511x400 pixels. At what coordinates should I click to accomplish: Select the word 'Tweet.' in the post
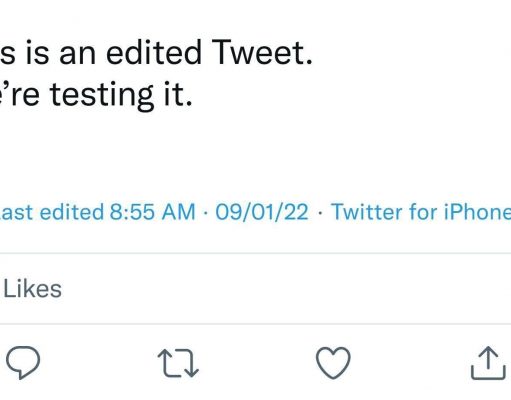click(x=262, y=52)
